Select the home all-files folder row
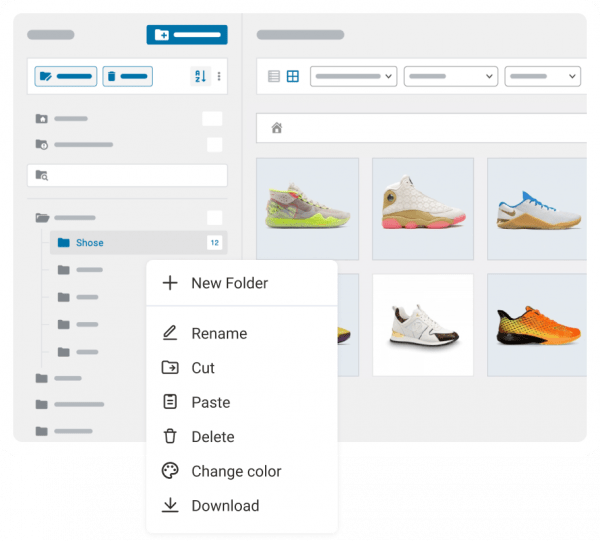 tap(129, 119)
